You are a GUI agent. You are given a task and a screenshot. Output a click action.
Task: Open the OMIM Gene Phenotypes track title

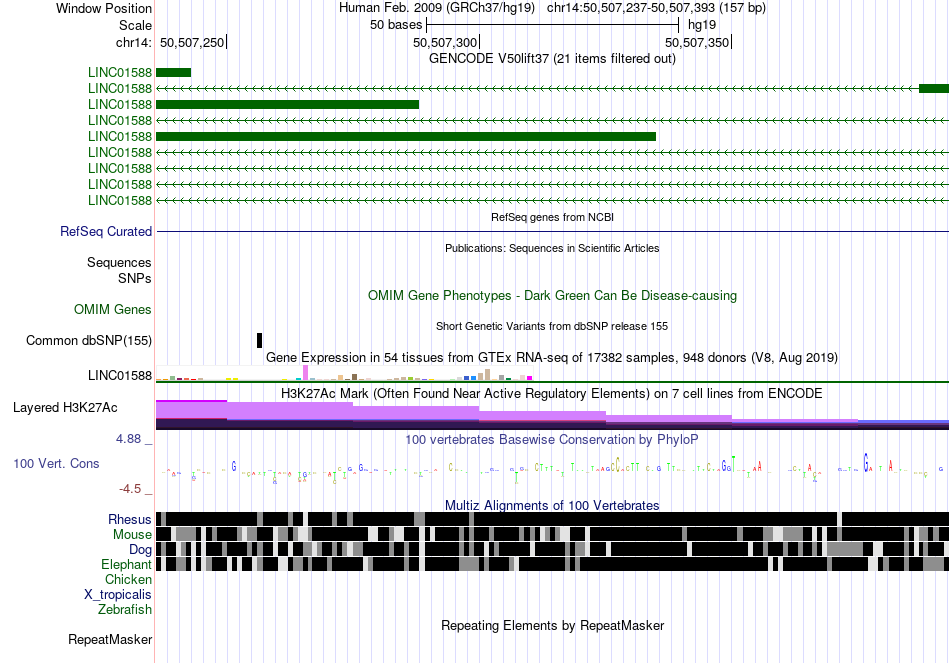click(x=552, y=296)
